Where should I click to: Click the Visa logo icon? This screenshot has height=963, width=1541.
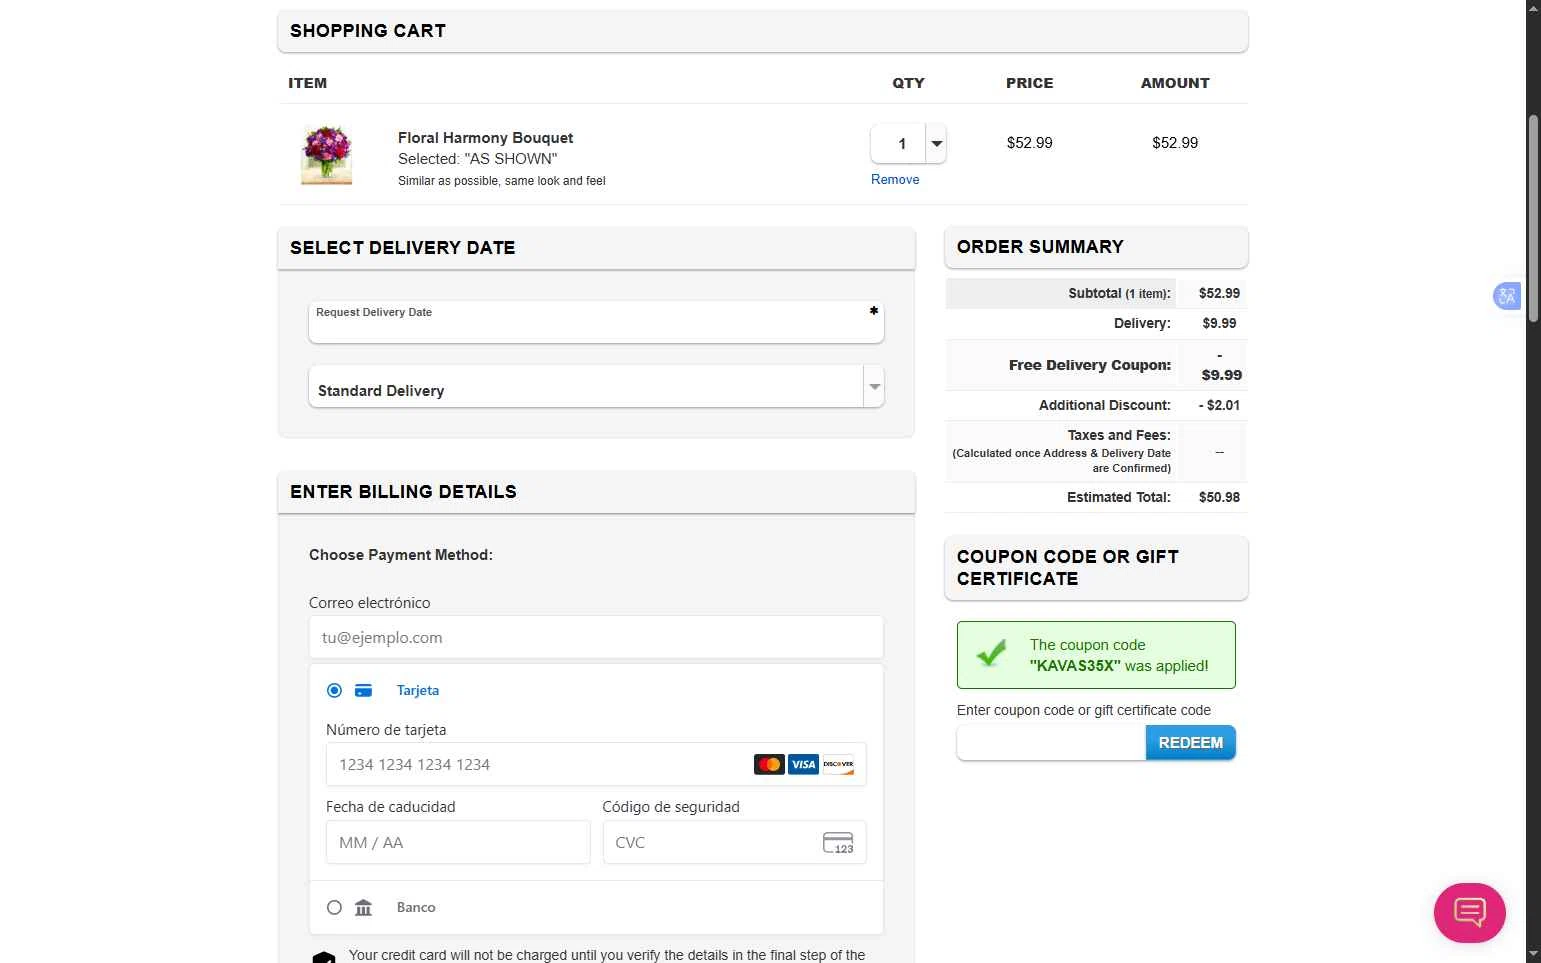click(x=803, y=765)
